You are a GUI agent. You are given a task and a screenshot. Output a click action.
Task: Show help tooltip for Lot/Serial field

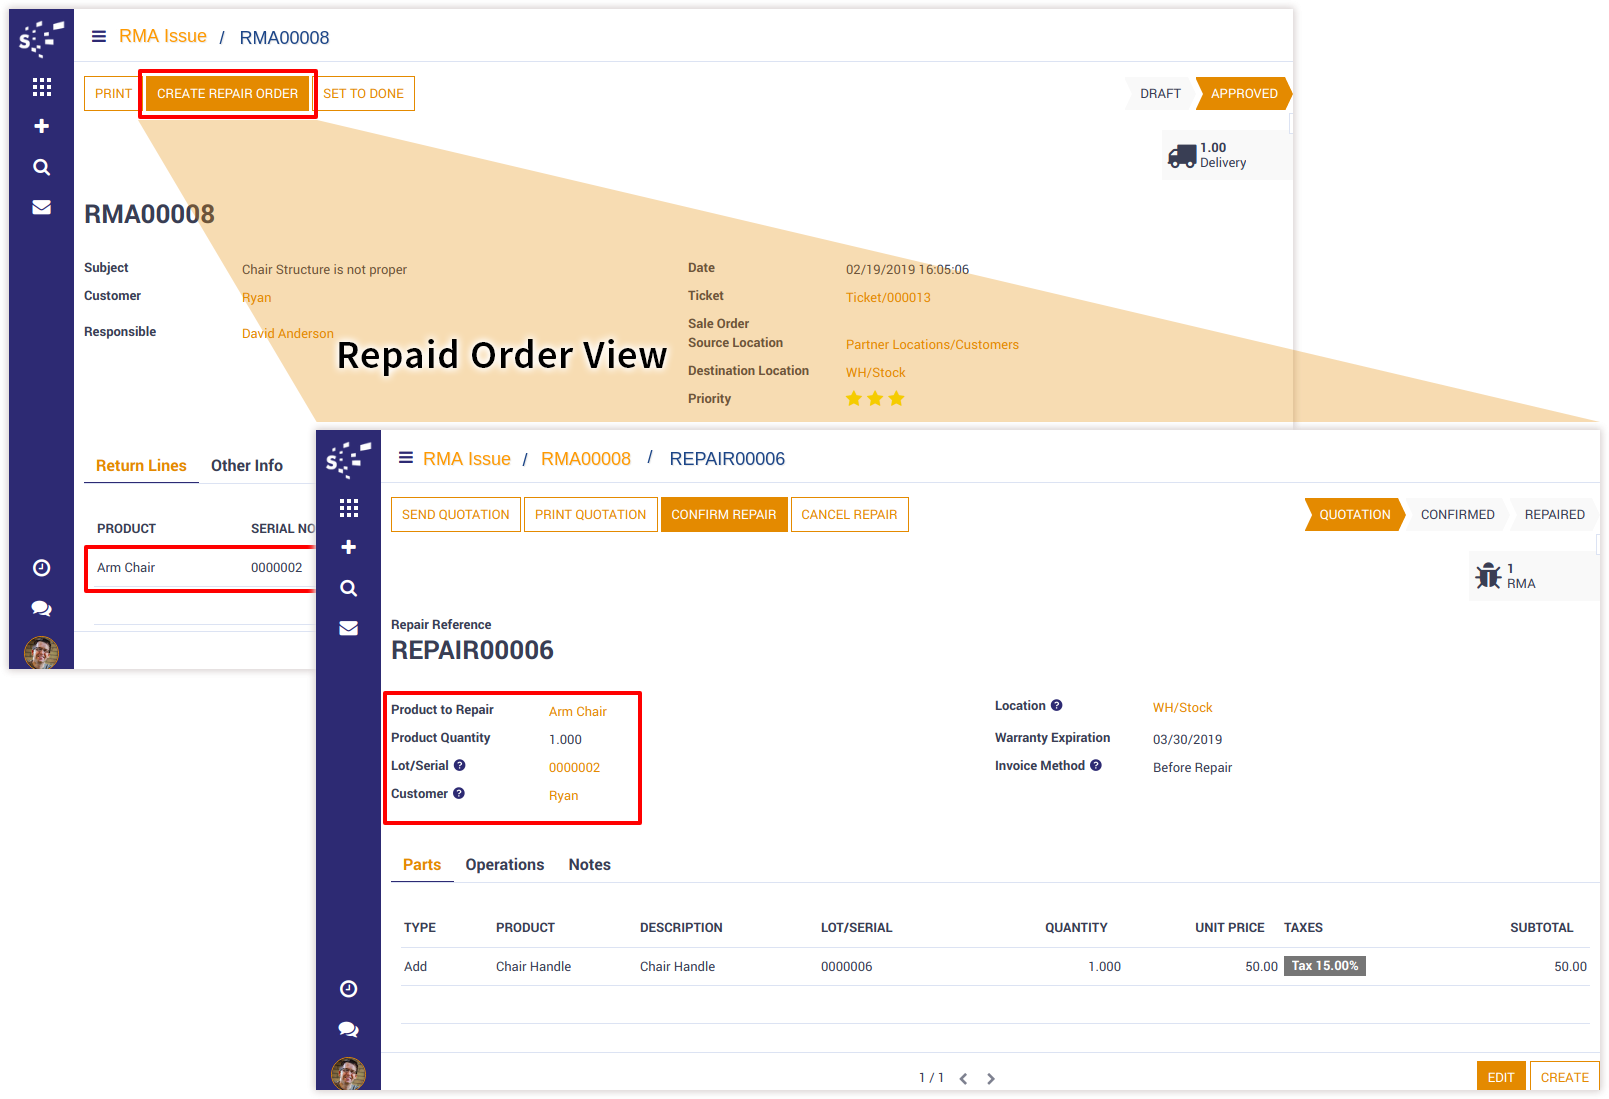pos(460,765)
